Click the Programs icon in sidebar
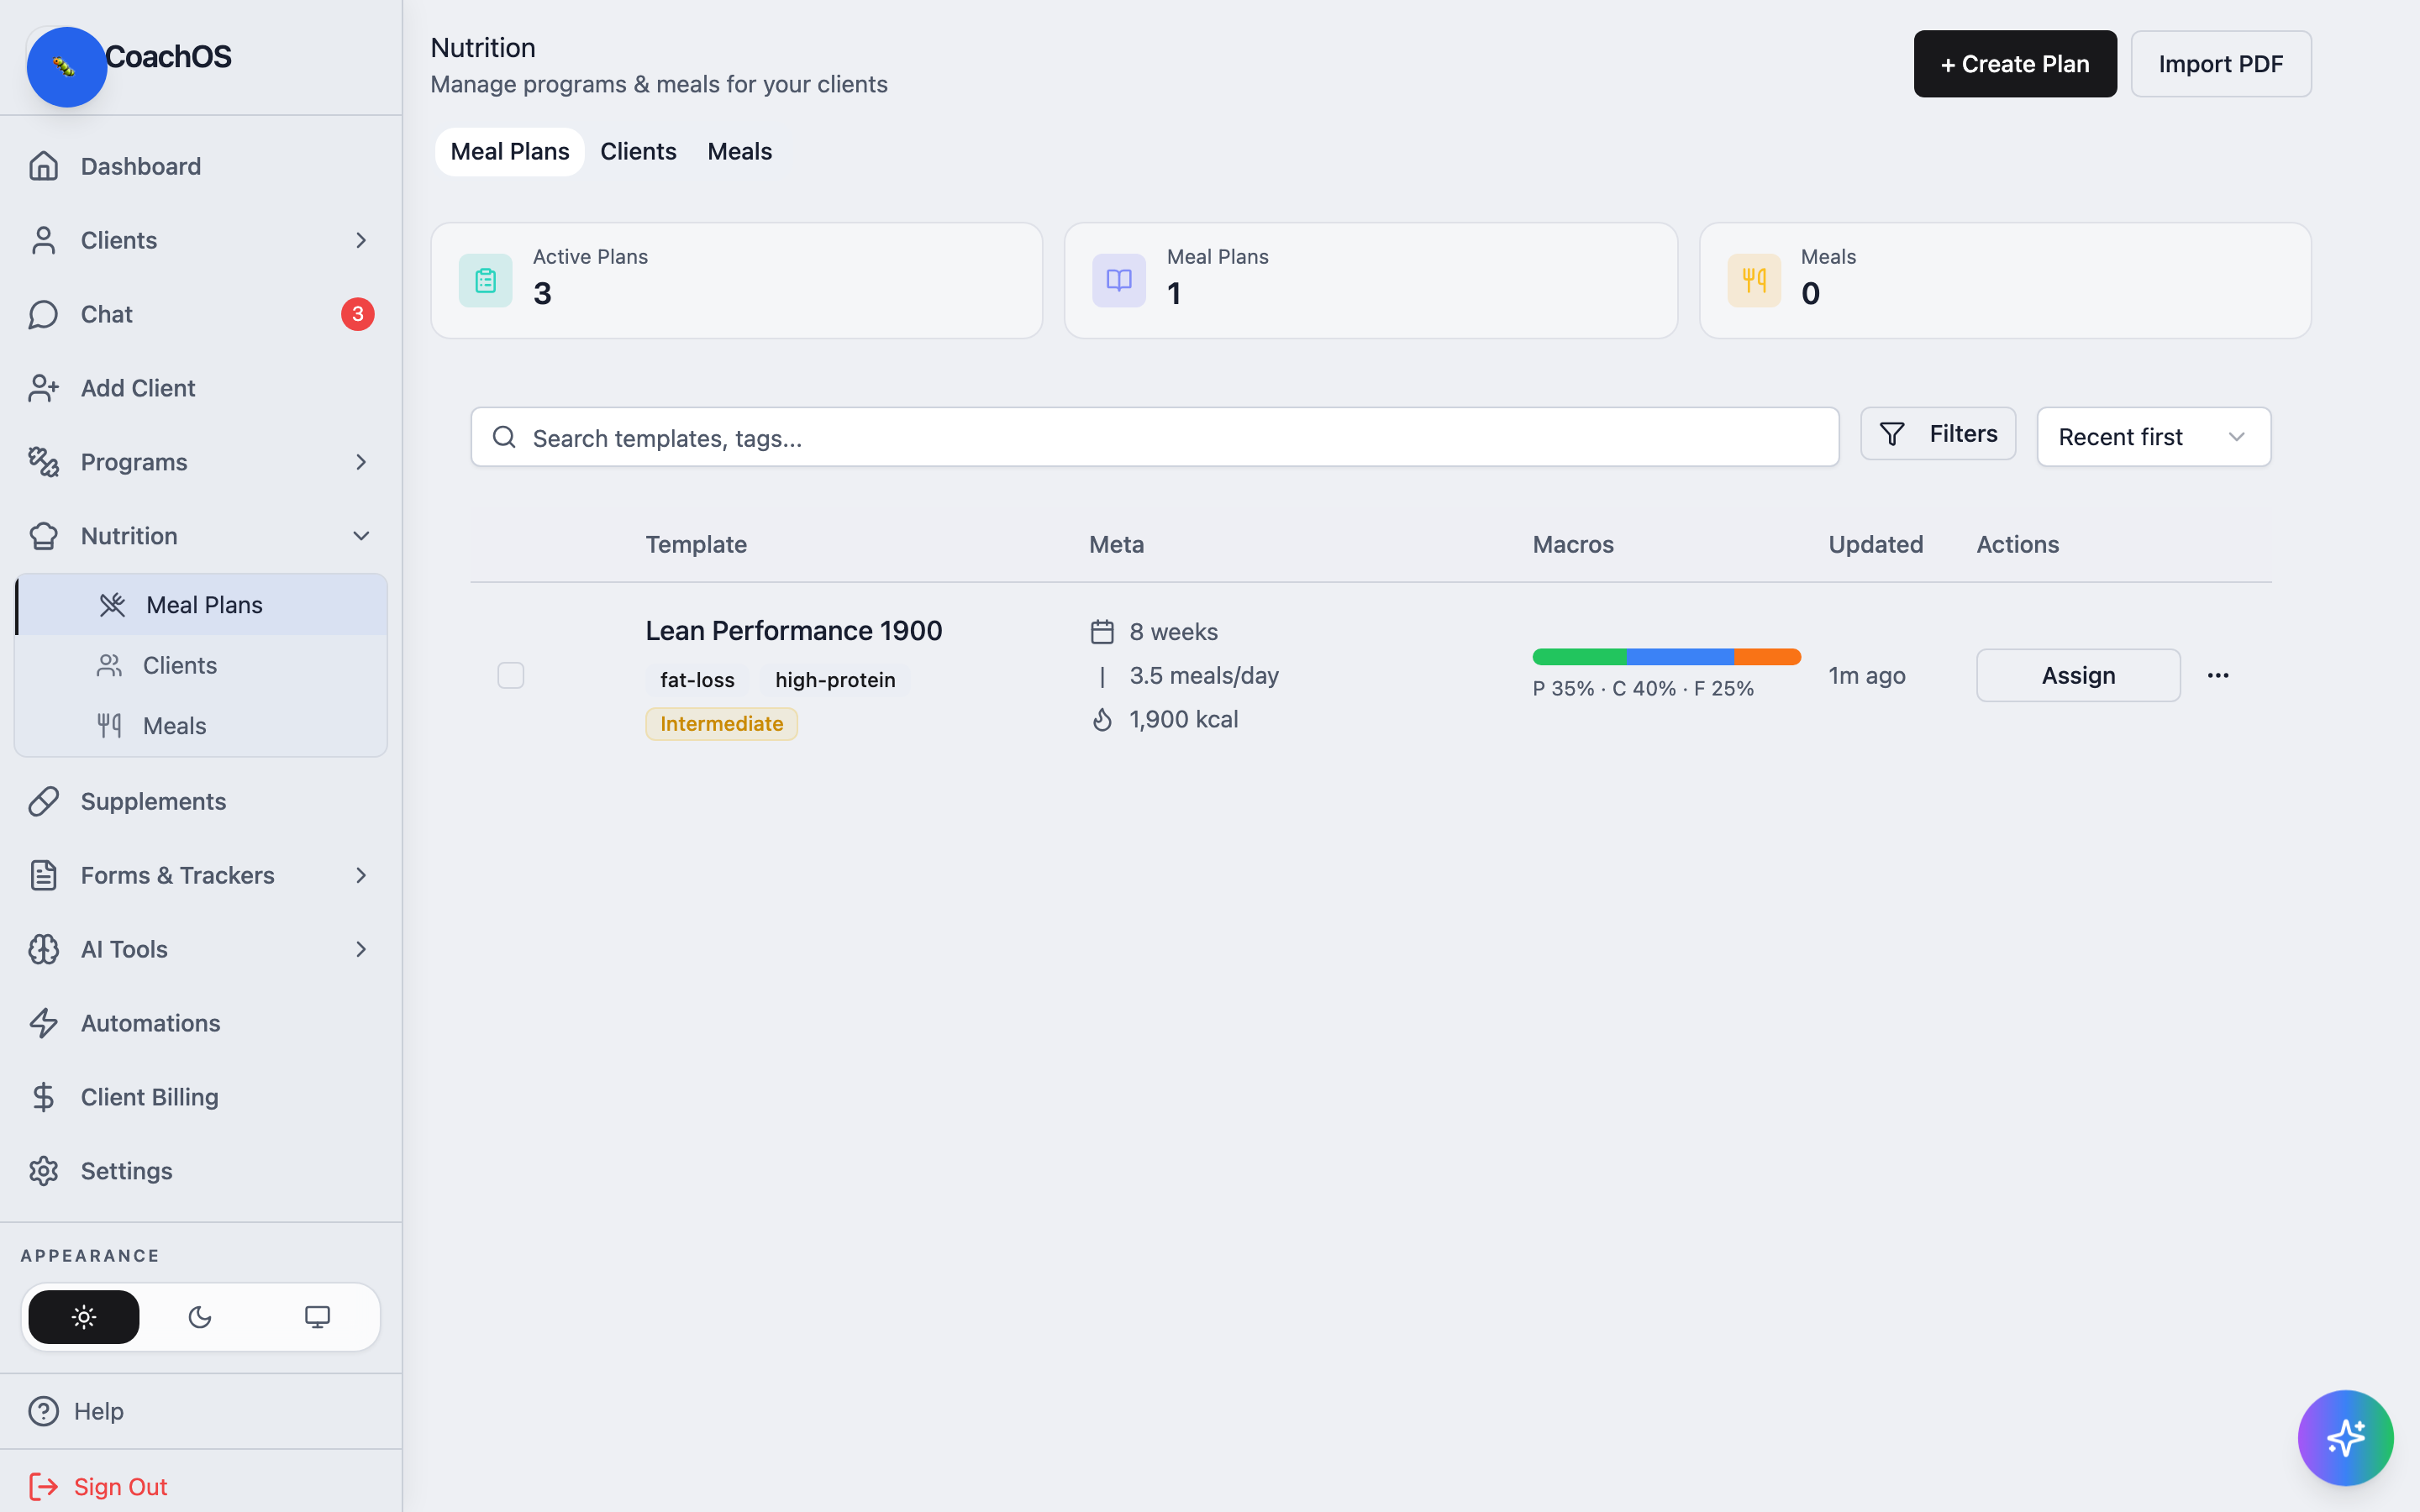Image resolution: width=2420 pixels, height=1512 pixels. pyautogui.click(x=43, y=462)
